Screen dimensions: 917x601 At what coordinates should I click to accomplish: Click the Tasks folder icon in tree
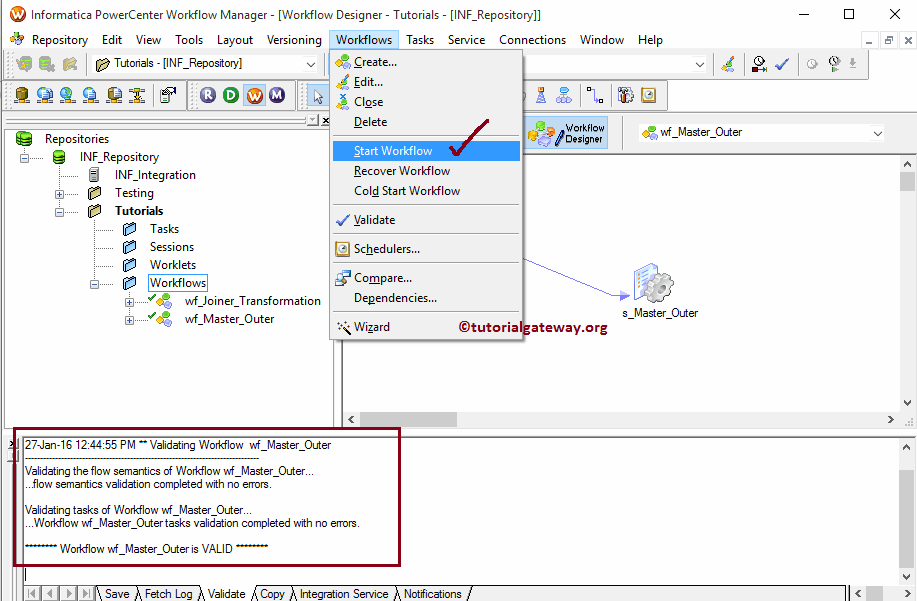[x=129, y=229]
